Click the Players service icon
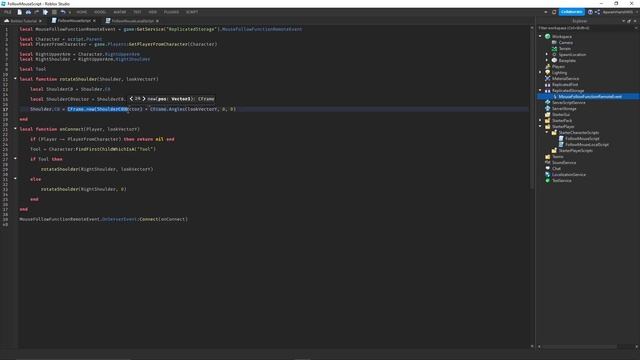This screenshot has height=360, width=640. pos(548,67)
